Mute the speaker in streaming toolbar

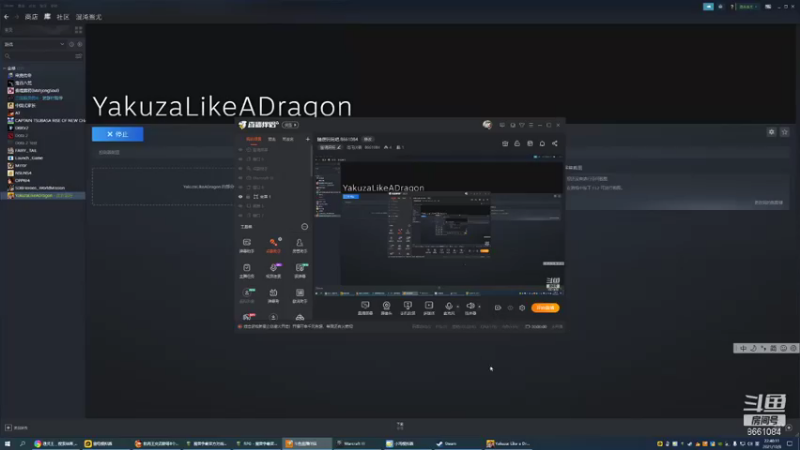pos(470,308)
